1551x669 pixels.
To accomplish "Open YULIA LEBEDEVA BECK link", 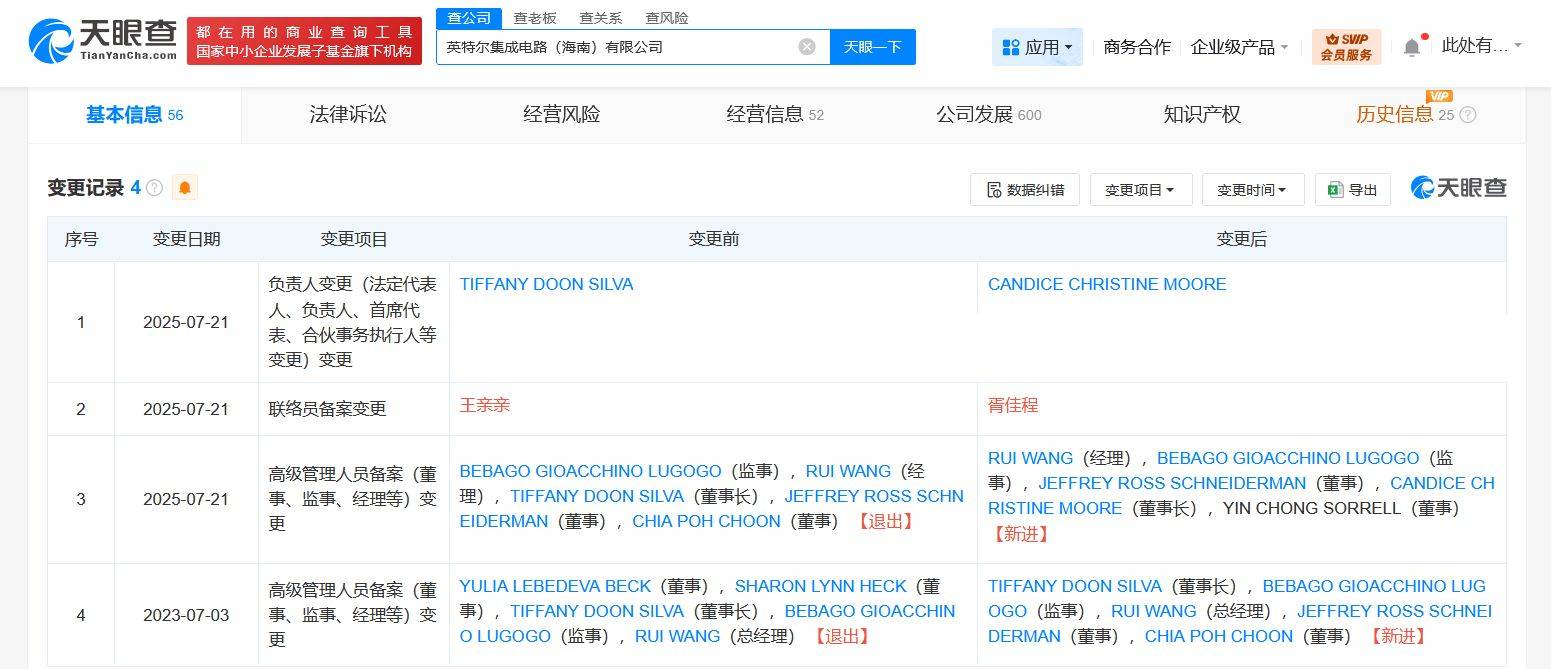I will click(x=555, y=586).
